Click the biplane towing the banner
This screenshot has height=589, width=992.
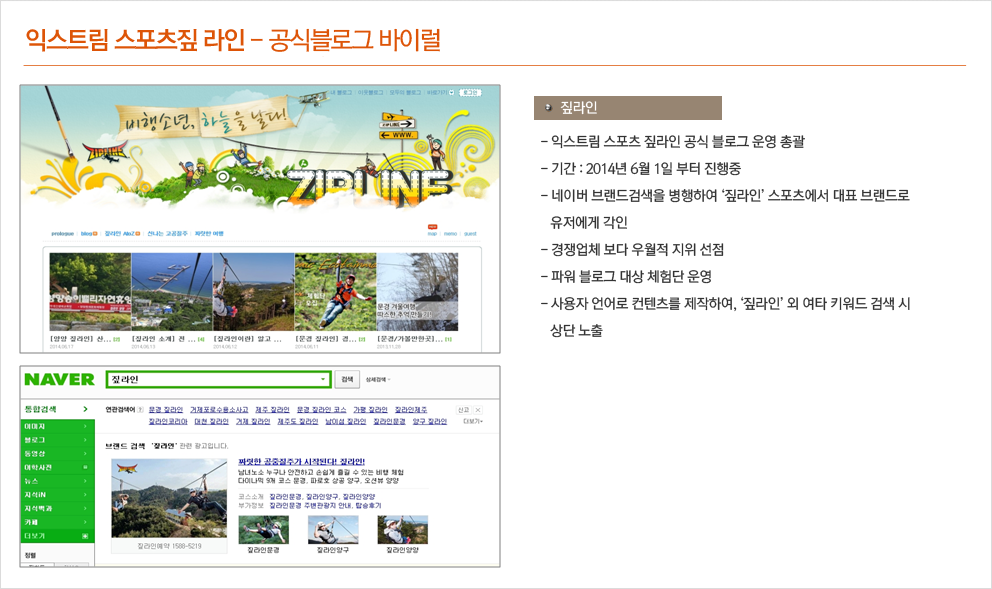coord(313,98)
